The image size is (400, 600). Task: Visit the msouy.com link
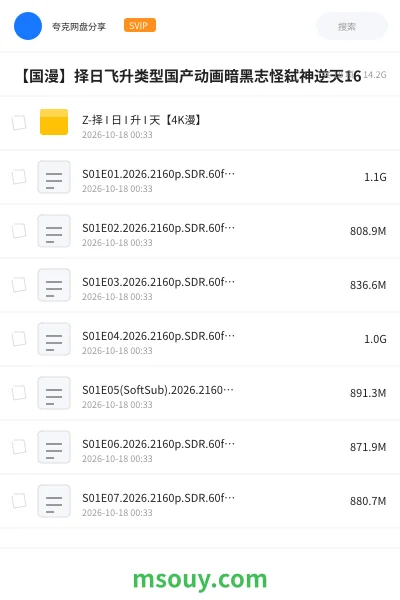(200, 579)
